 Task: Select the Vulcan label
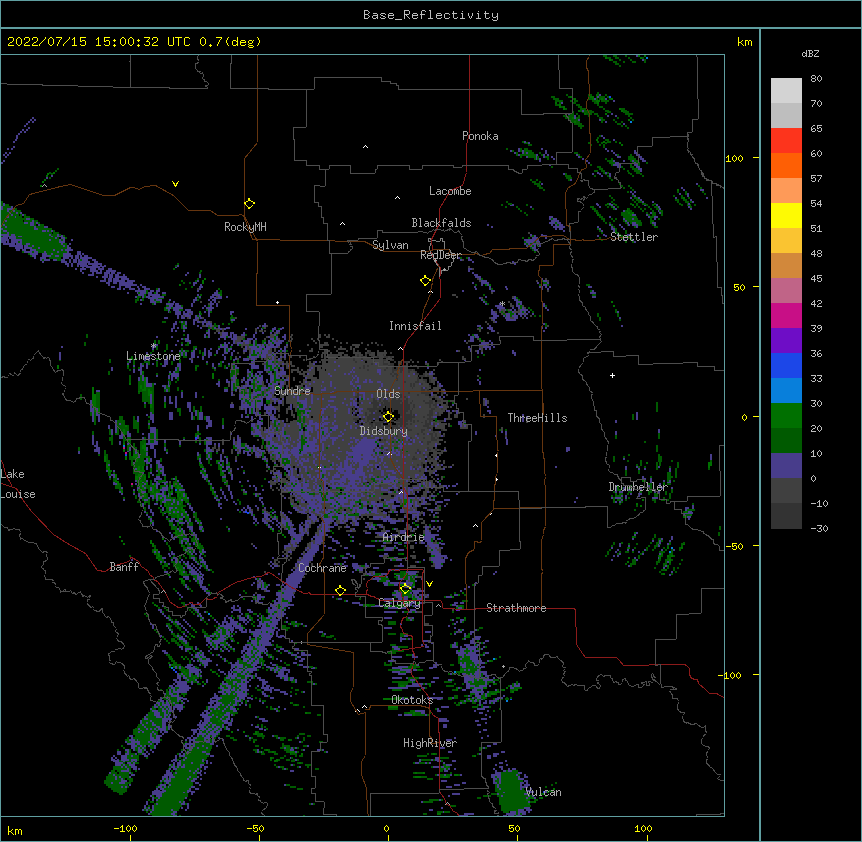coord(543,792)
